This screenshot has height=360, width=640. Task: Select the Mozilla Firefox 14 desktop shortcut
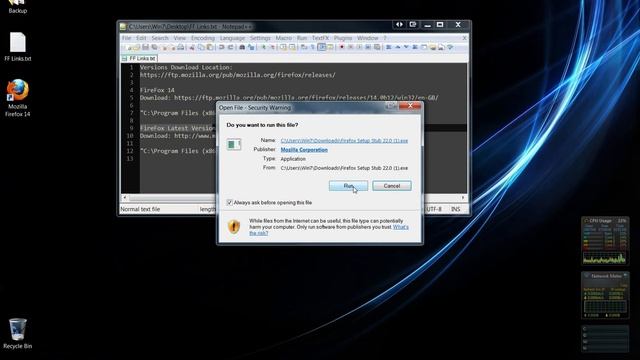click(18, 98)
